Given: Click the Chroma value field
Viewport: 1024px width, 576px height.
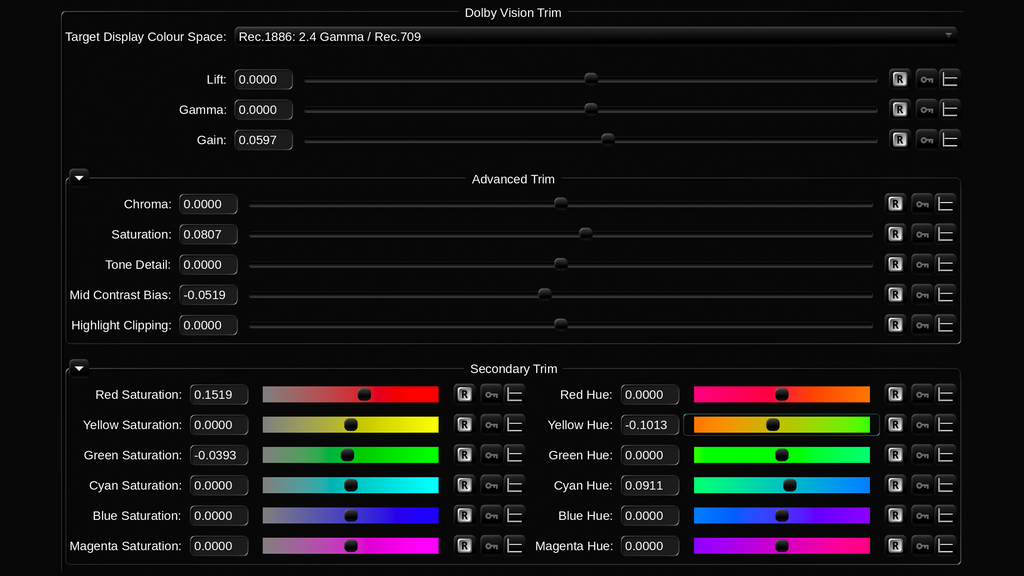Looking at the screenshot, I should point(208,204).
